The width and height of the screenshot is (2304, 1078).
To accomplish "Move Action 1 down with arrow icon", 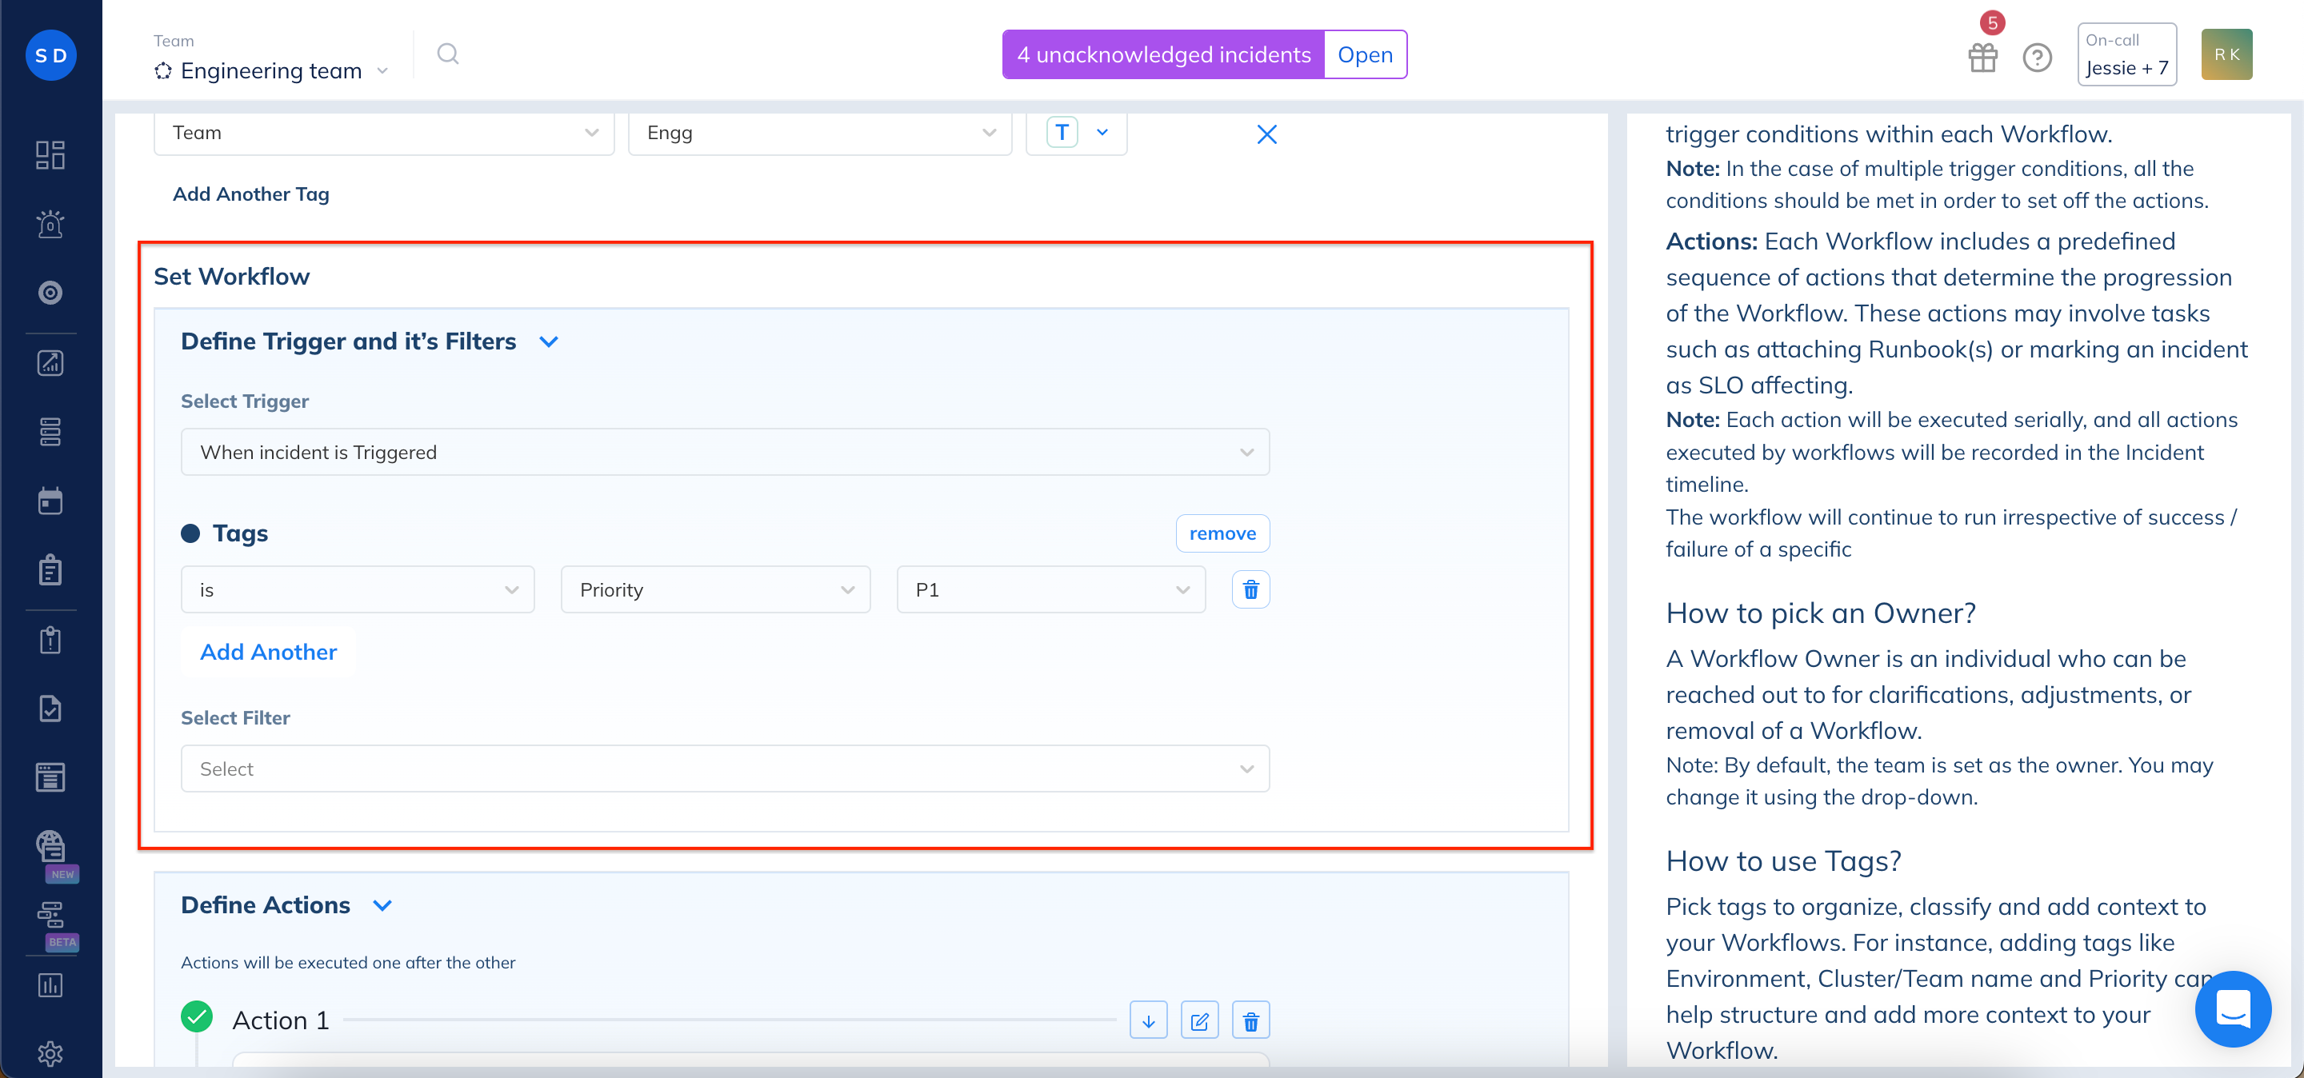I will click(1148, 1021).
